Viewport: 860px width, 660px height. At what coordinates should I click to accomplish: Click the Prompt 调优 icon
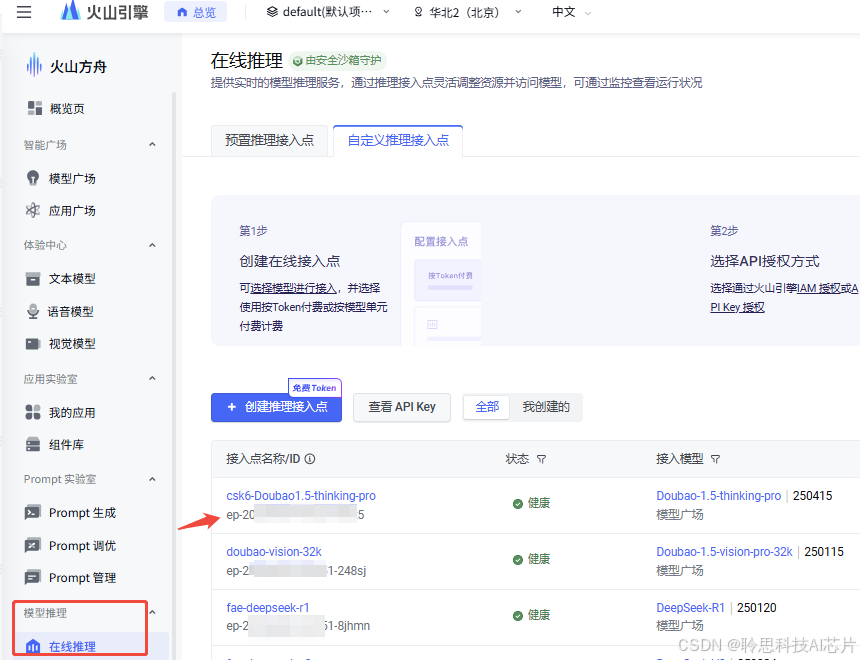[32, 545]
